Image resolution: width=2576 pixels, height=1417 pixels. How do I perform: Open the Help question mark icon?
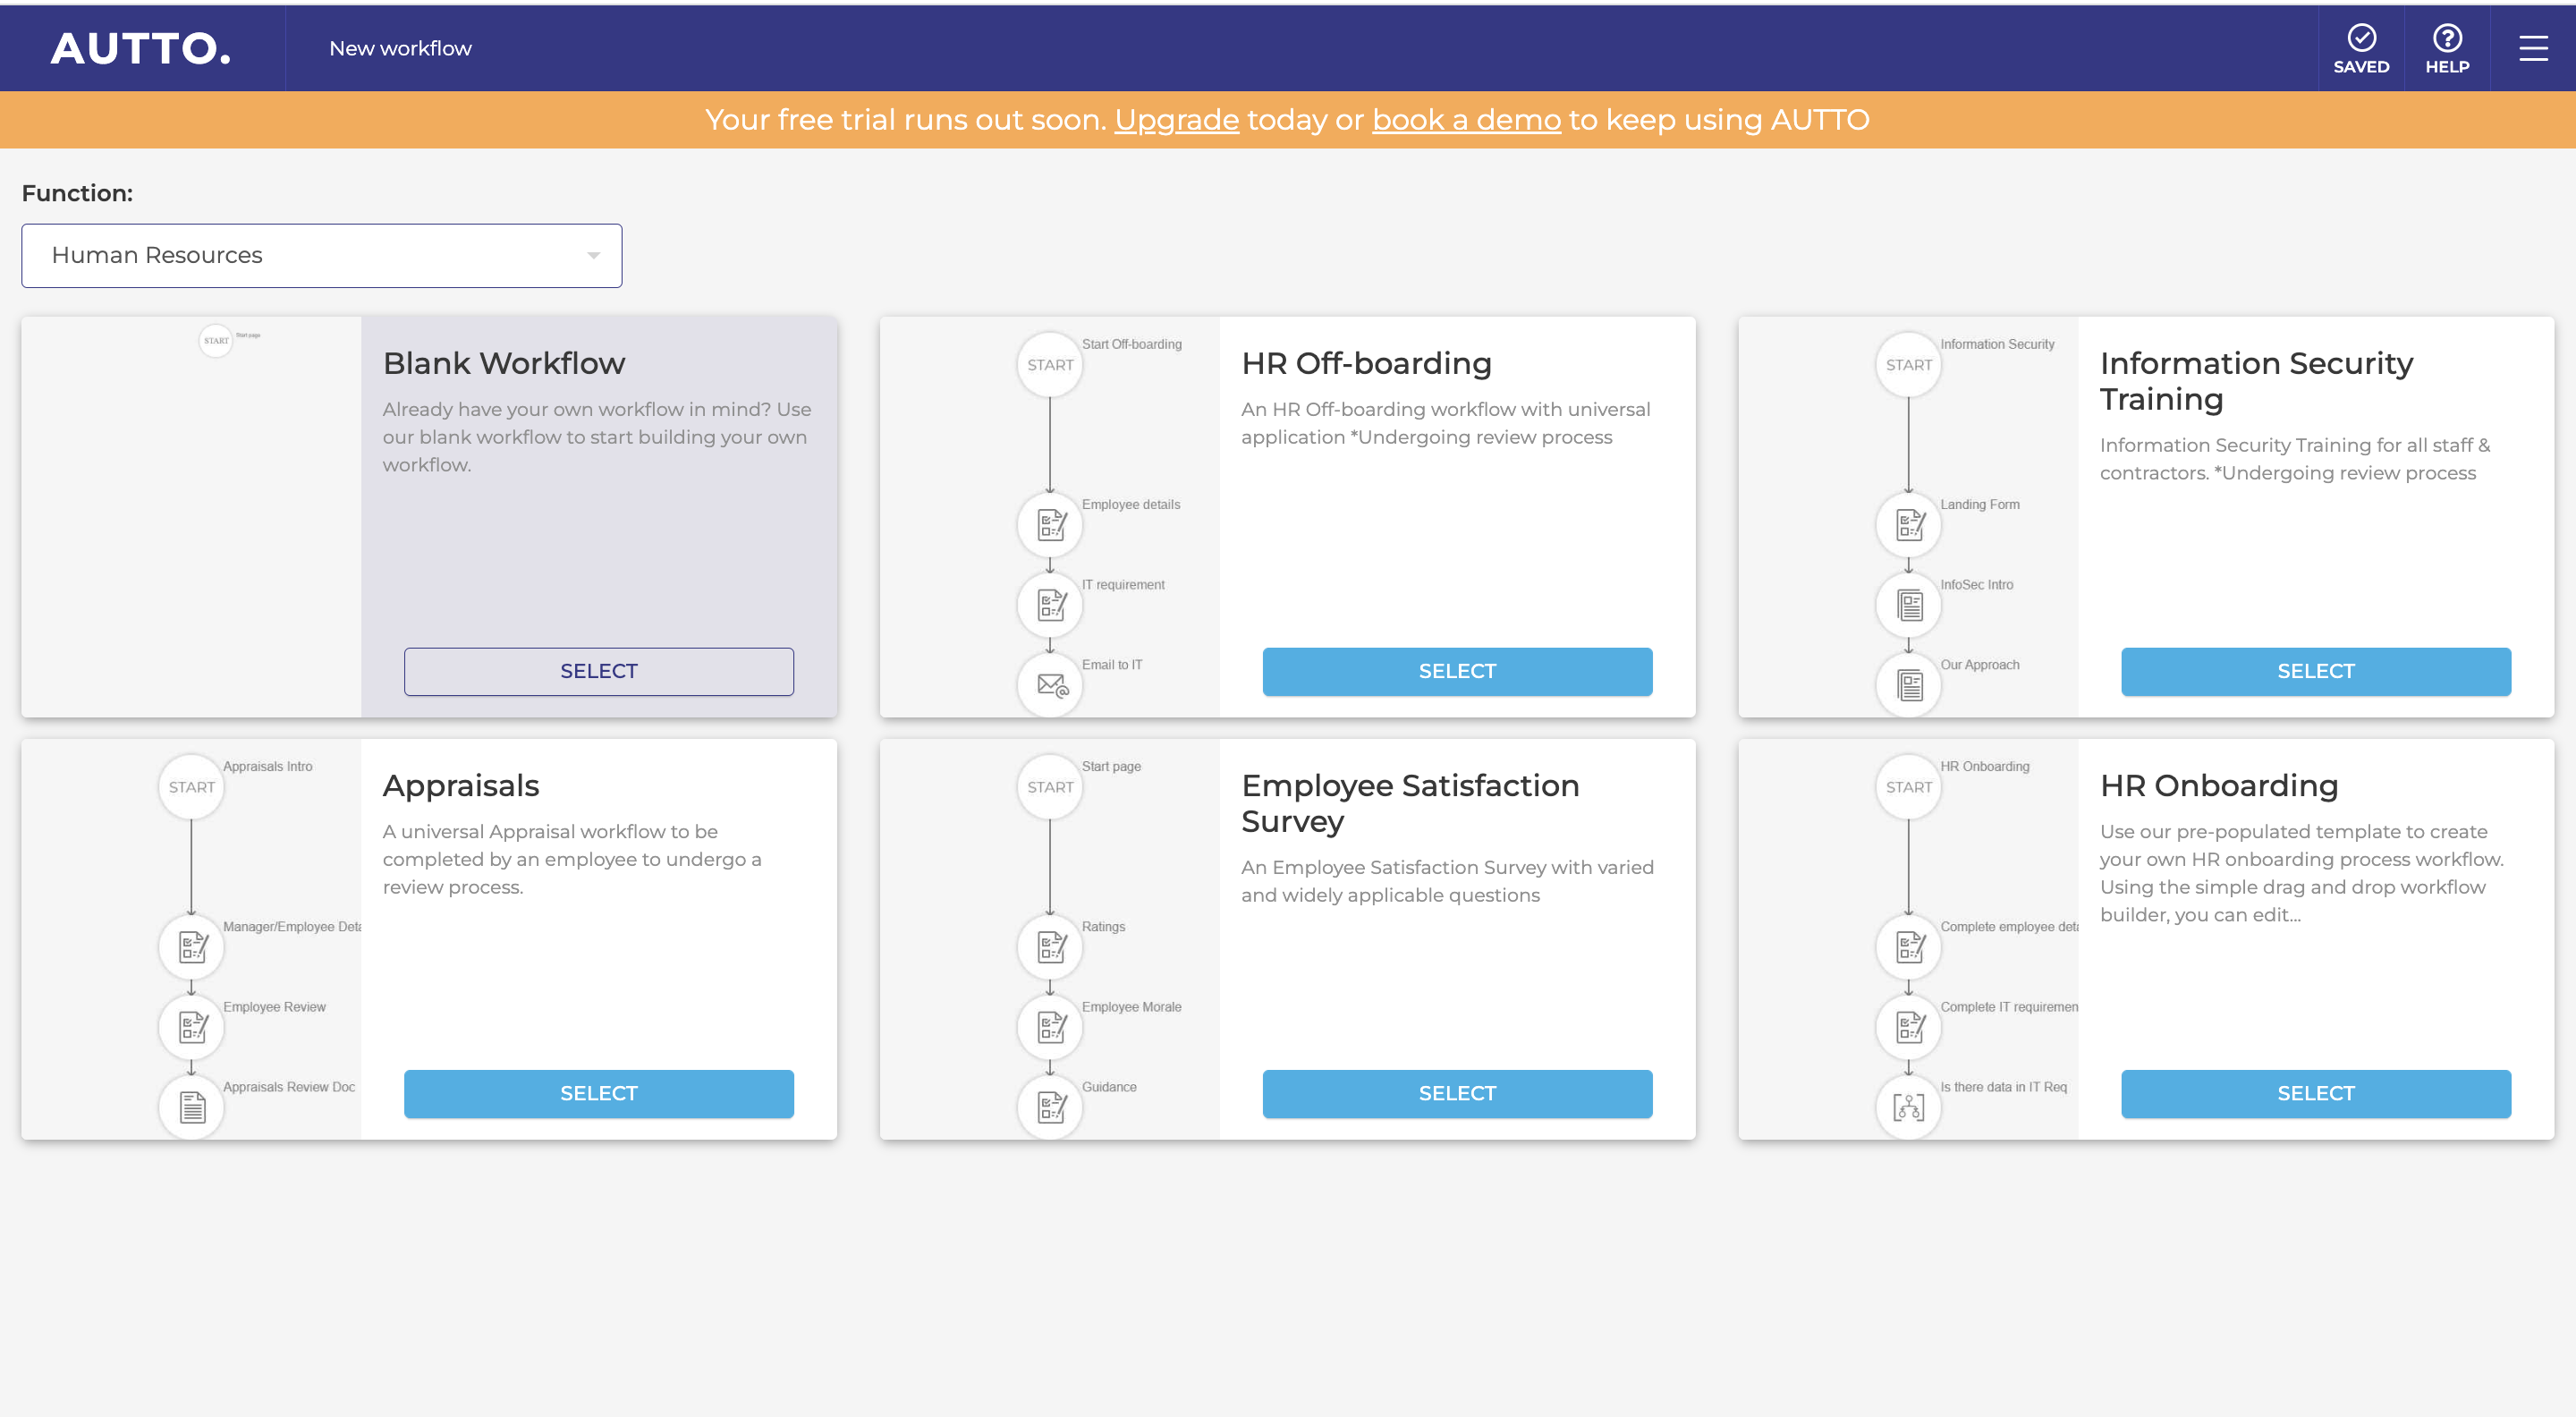click(x=2447, y=38)
